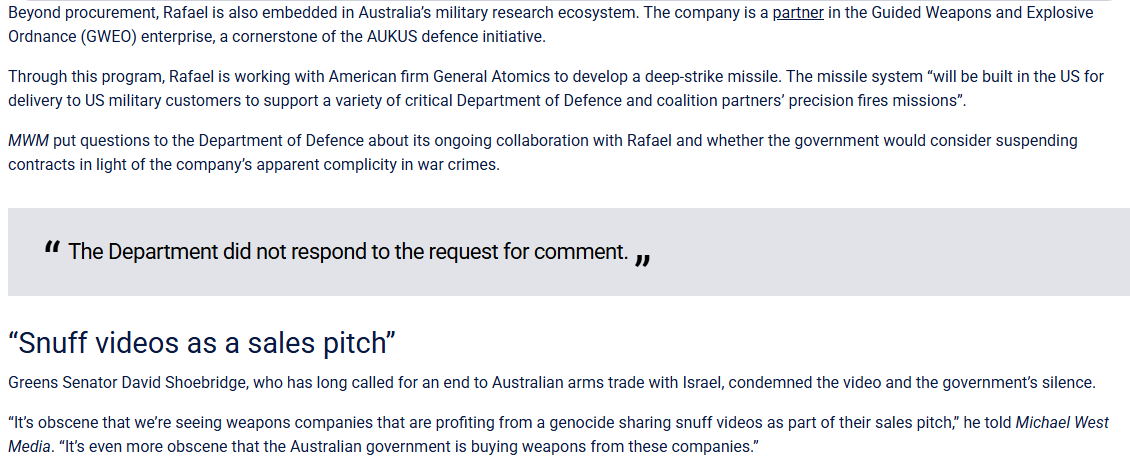Click the phrase "war crimes" in third paragraph
The width and height of the screenshot is (1130, 461).
pyautogui.click(x=463, y=164)
